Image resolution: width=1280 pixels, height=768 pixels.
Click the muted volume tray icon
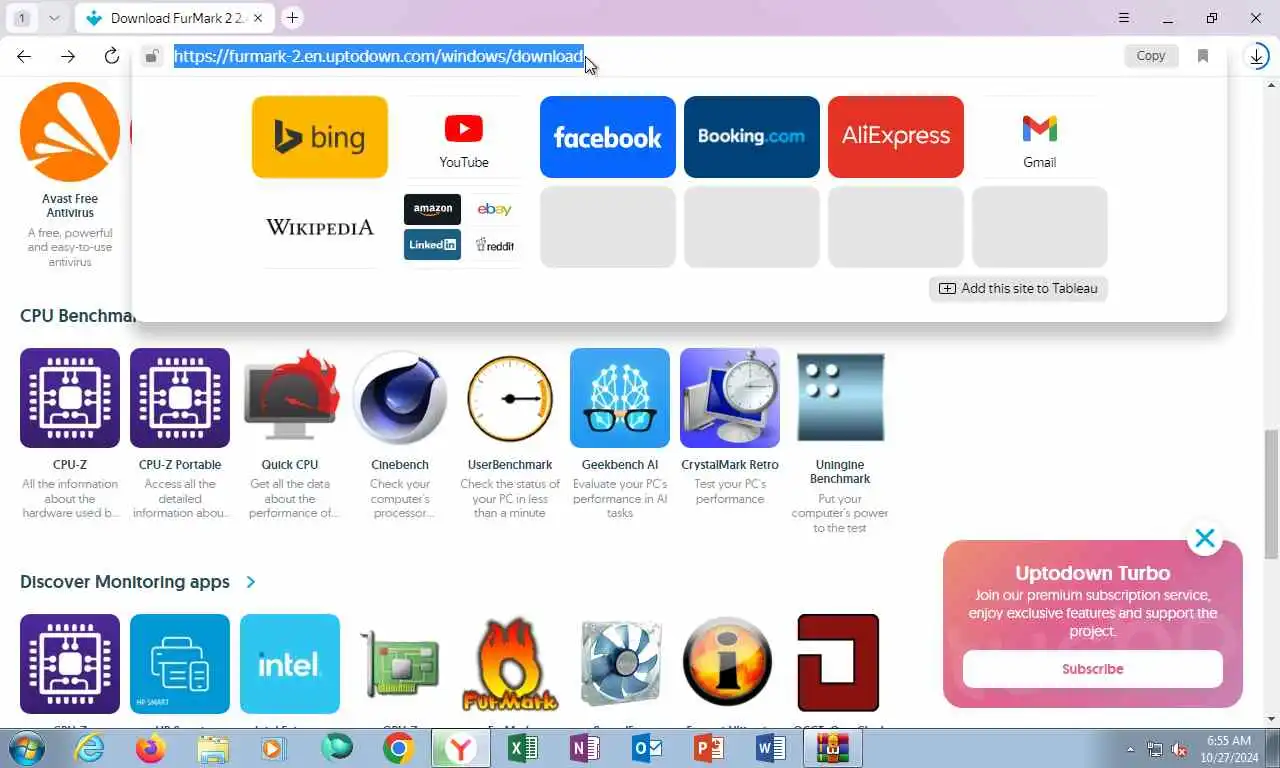[1179, 749]
